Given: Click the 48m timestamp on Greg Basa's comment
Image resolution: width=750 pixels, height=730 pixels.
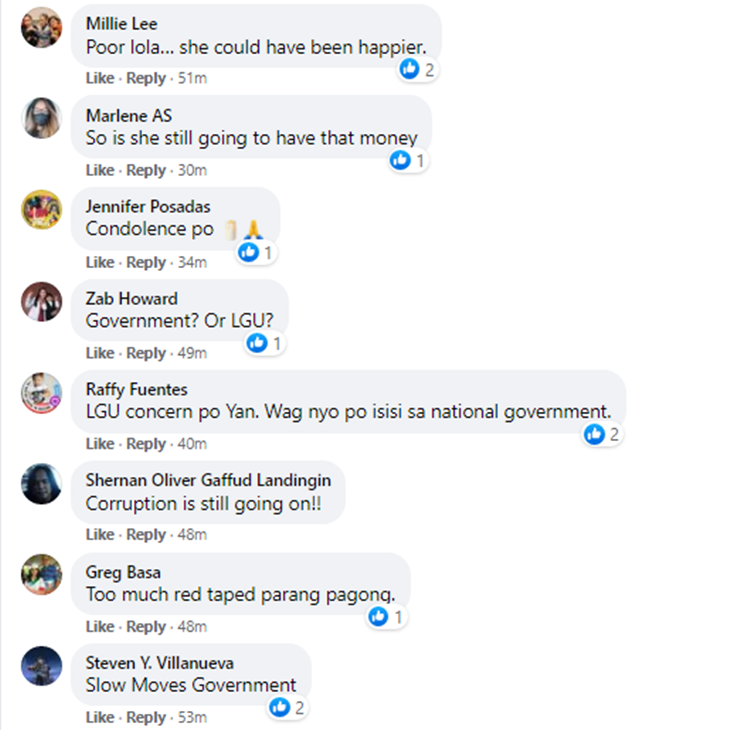Looking at the screenshot, I should point(192,627).
